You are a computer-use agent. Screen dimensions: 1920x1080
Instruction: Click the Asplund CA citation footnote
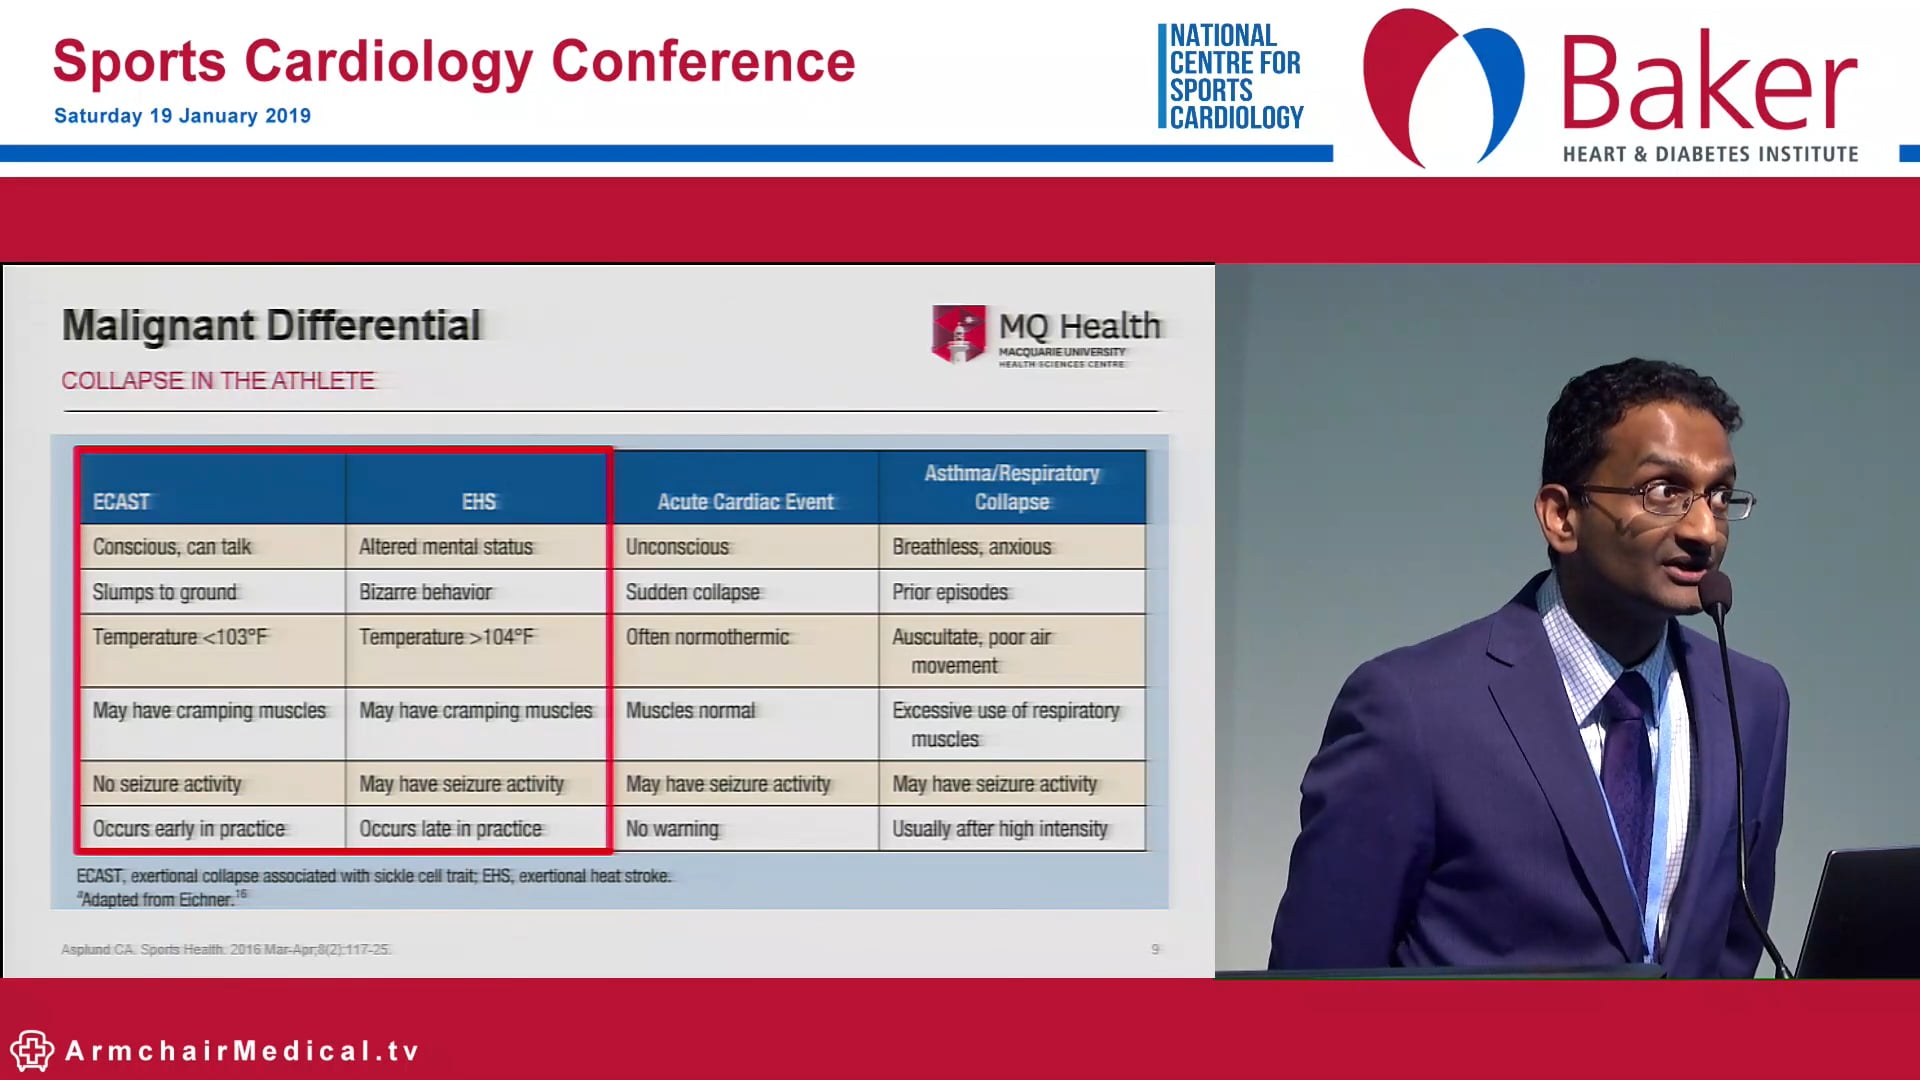click(225, 949)
